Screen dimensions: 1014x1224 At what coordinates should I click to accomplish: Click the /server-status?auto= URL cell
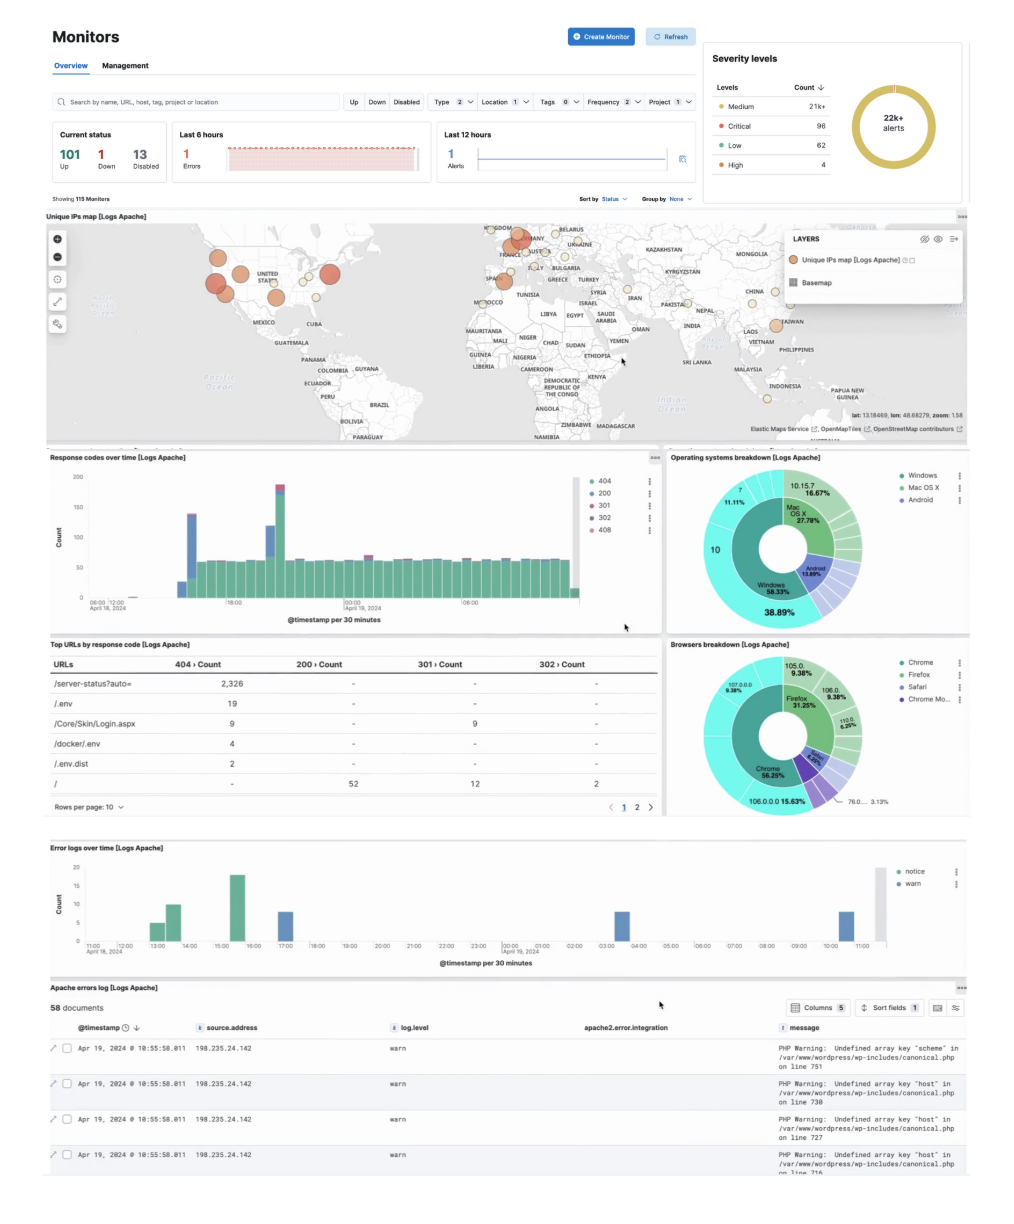tap(92, 684)
